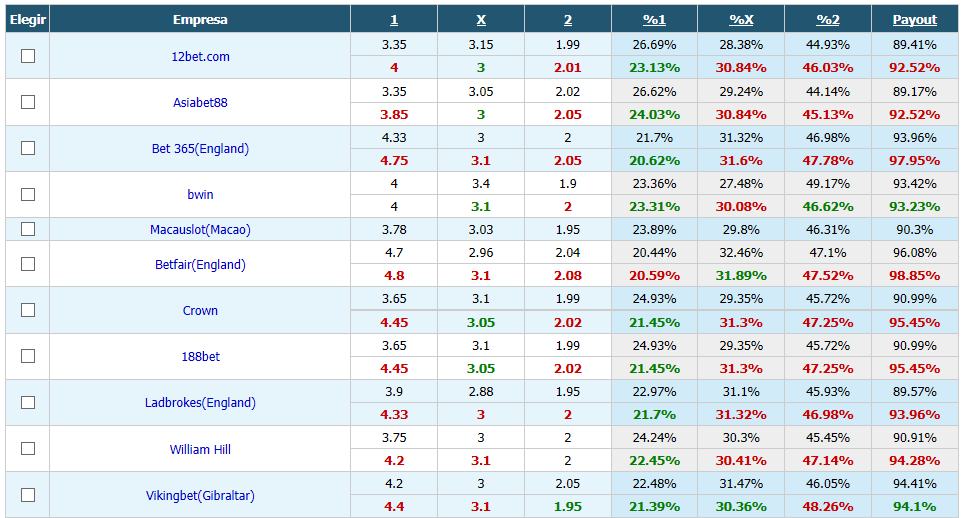Open the Bet 365(England) link
This screenshot has height=518, width=963.
[200, 149]
